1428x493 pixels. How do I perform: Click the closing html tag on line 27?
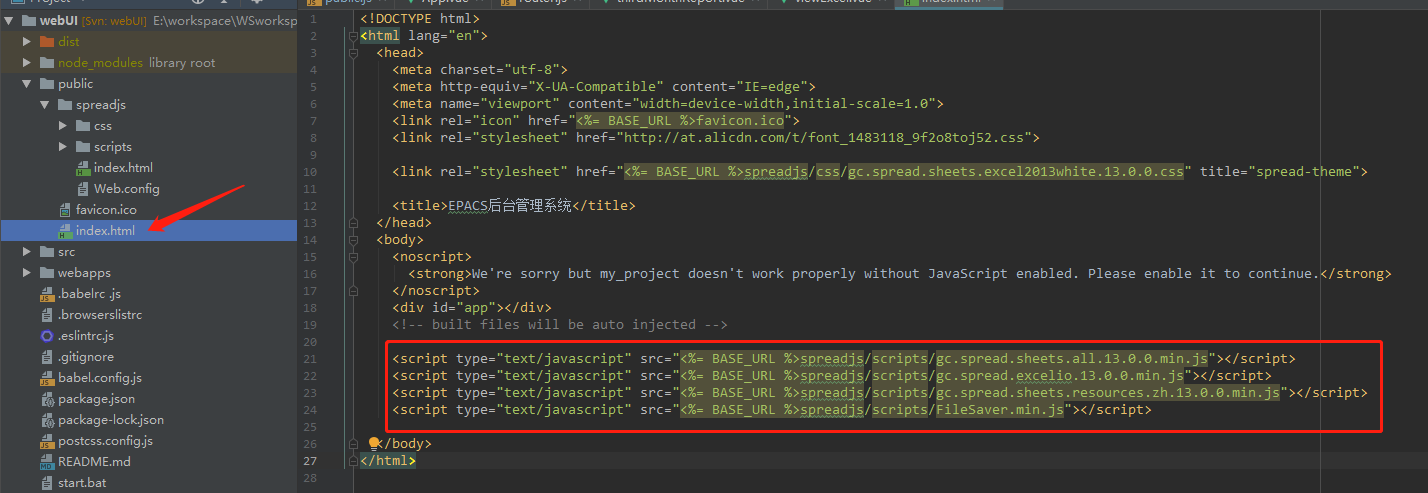tap(388, 460)
